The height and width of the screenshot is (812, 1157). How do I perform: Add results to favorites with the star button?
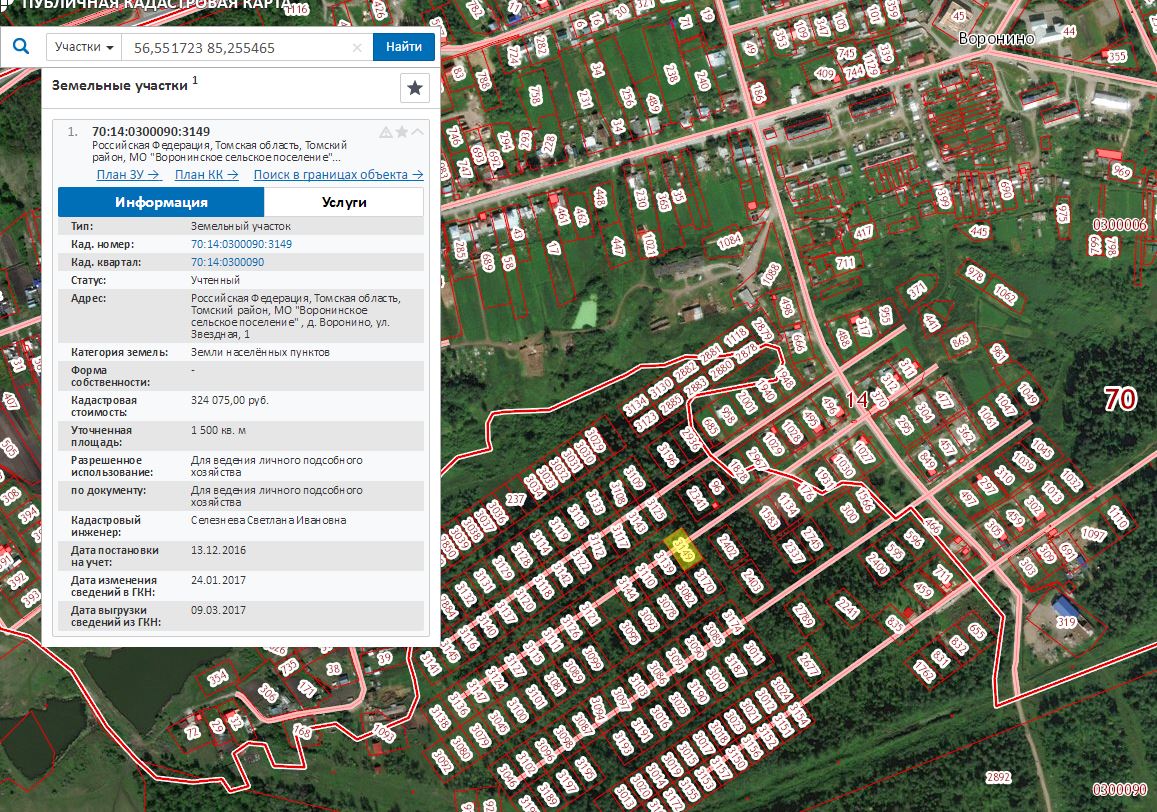(x=415, y=88)
